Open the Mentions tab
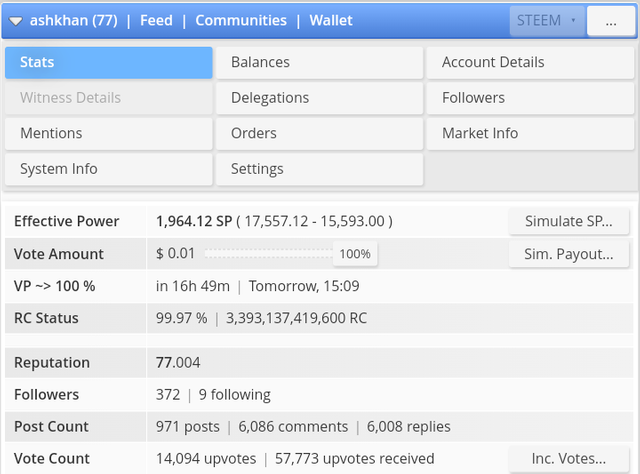Viewport: 640px width, 474px height. [x=108, y=133]
